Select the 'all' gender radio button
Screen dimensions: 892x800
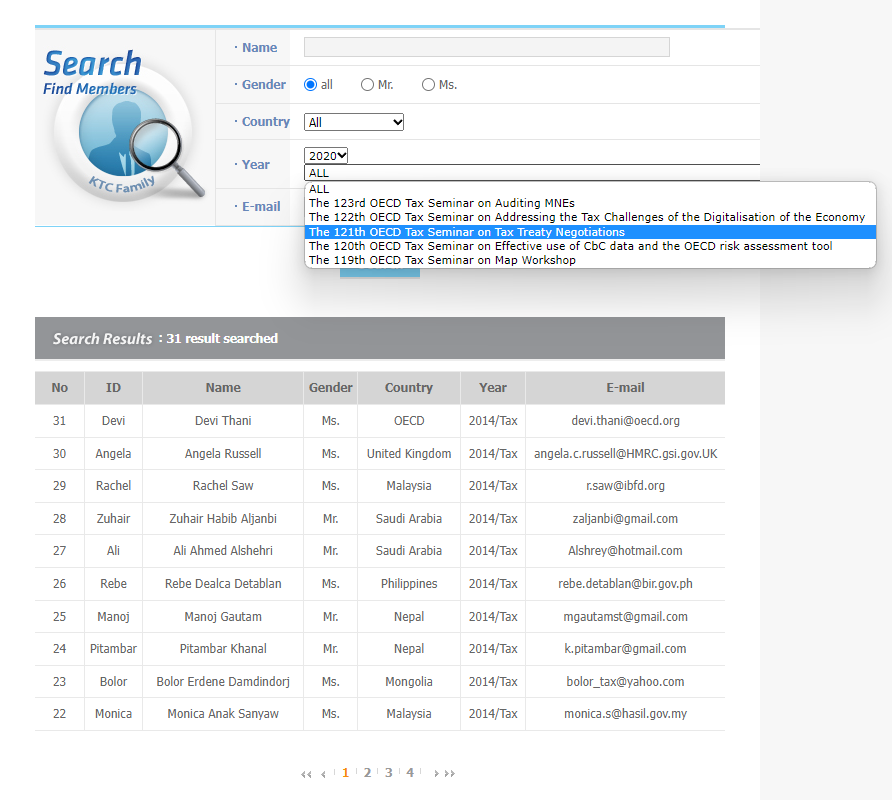[310, 85]
